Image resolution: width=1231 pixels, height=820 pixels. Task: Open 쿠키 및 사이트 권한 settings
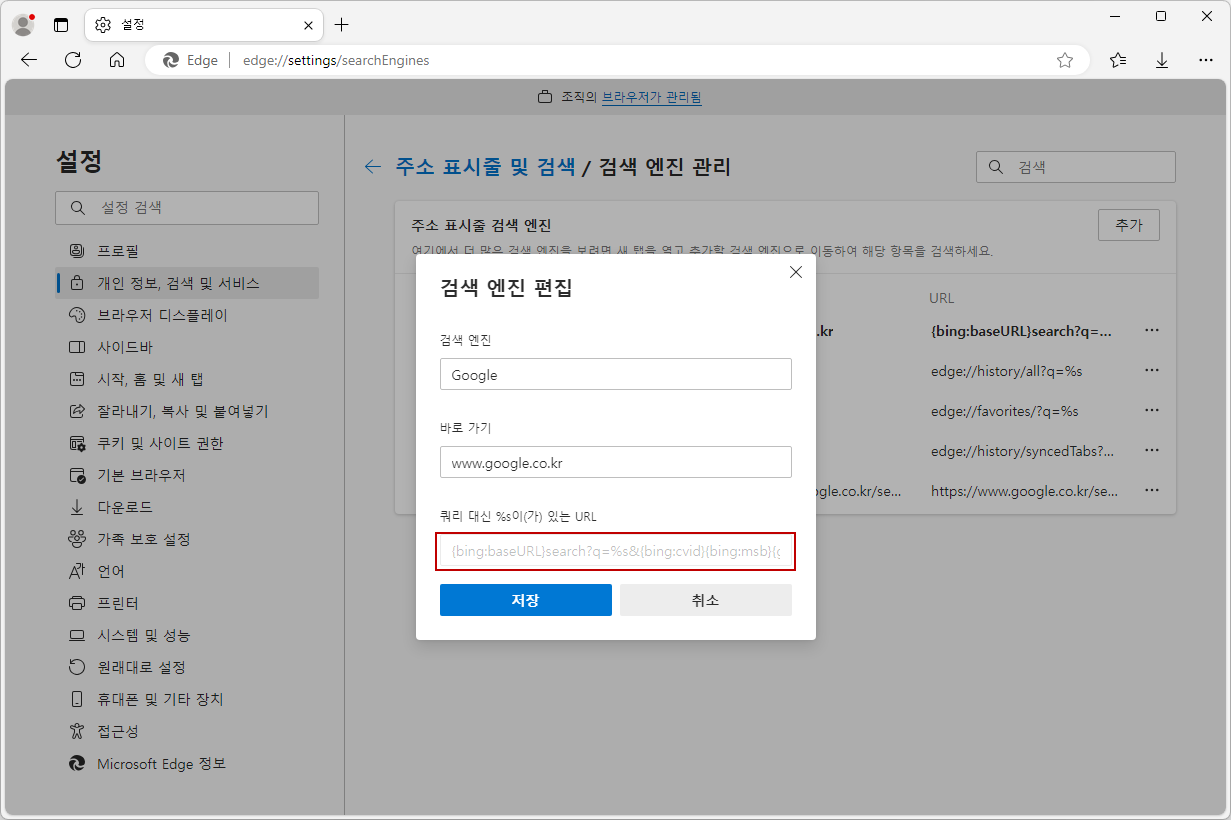click(x=187, y=443)
